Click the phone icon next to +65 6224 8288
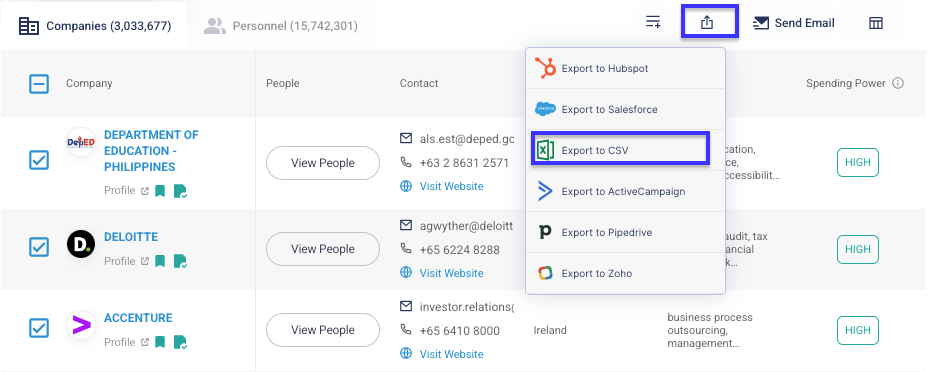Screen dimensions: 928x372 tap(406, 249)
